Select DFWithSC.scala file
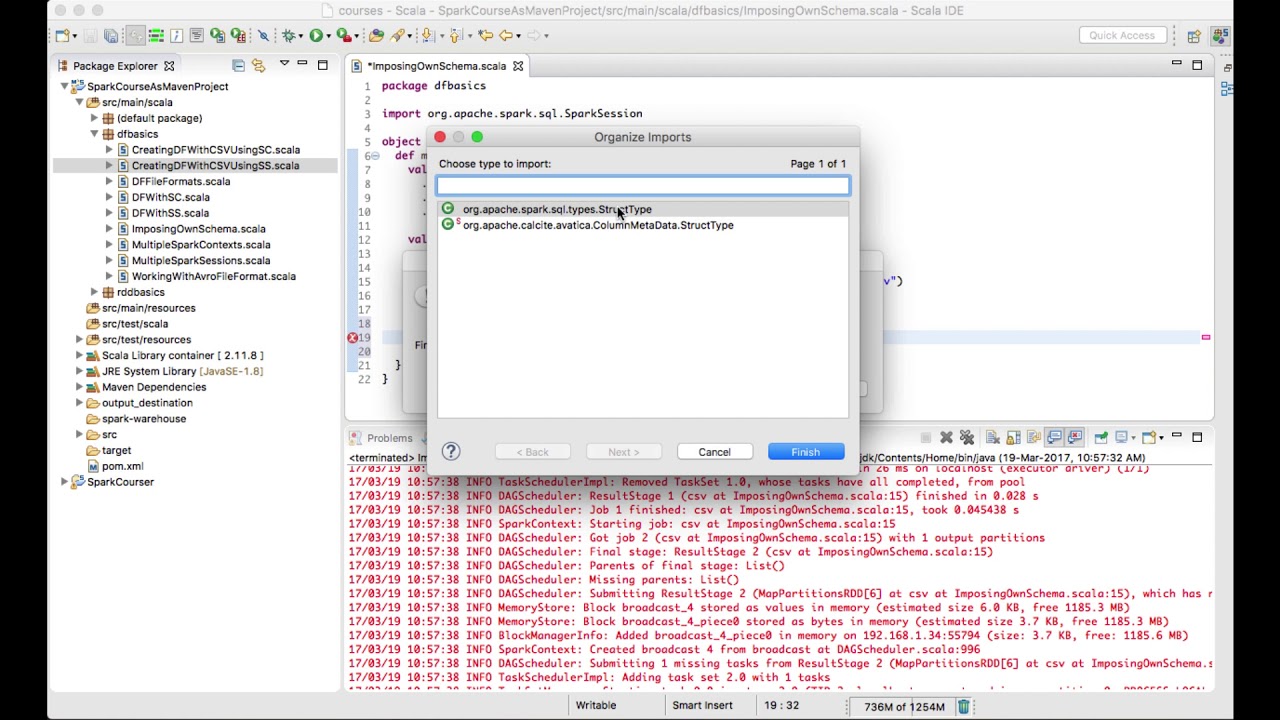Image resolution: width=1280 pixels, height=720 pixels. pyautogui.click(x=171, y=198)
